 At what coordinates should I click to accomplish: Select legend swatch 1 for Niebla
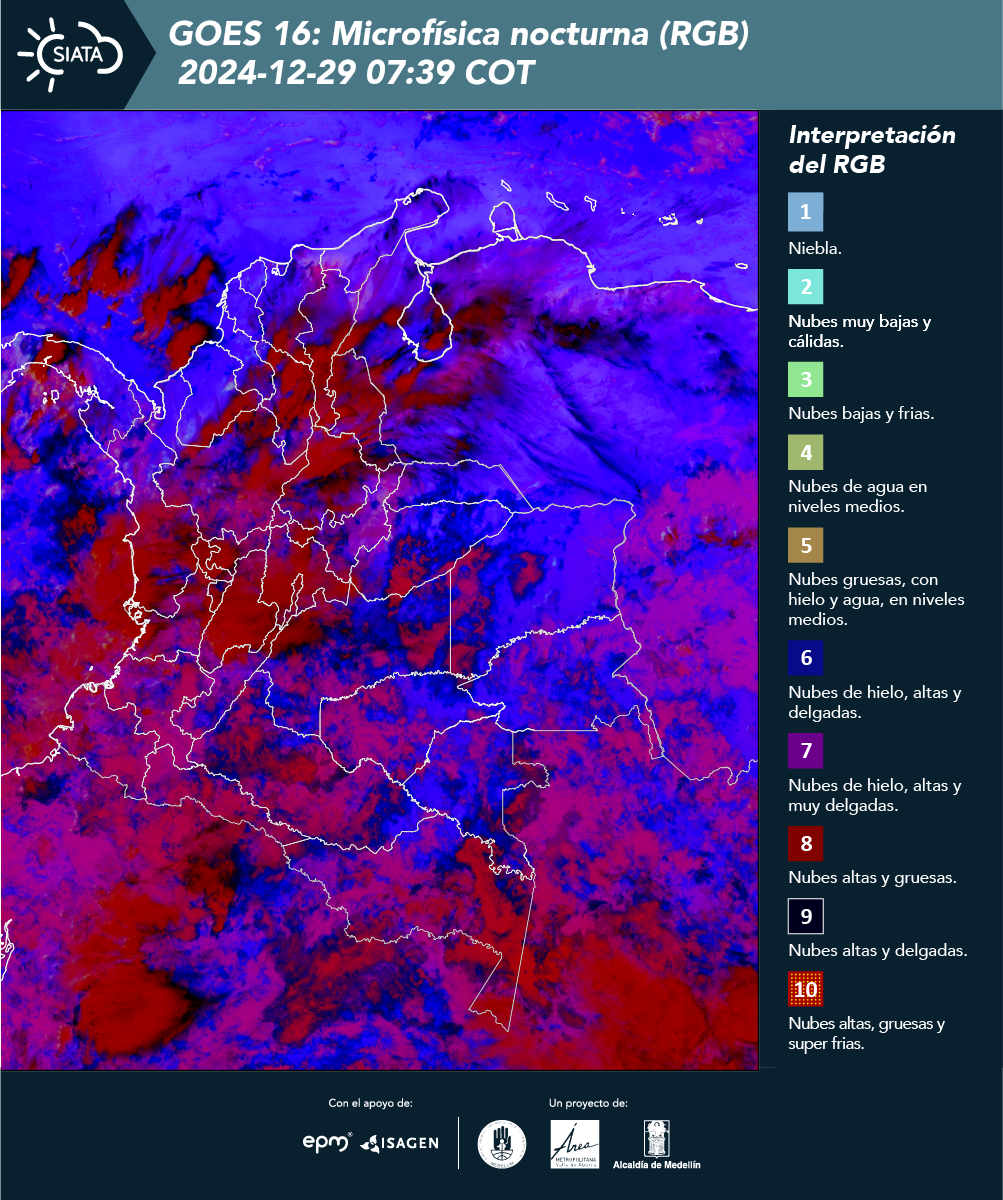[805, 212]
